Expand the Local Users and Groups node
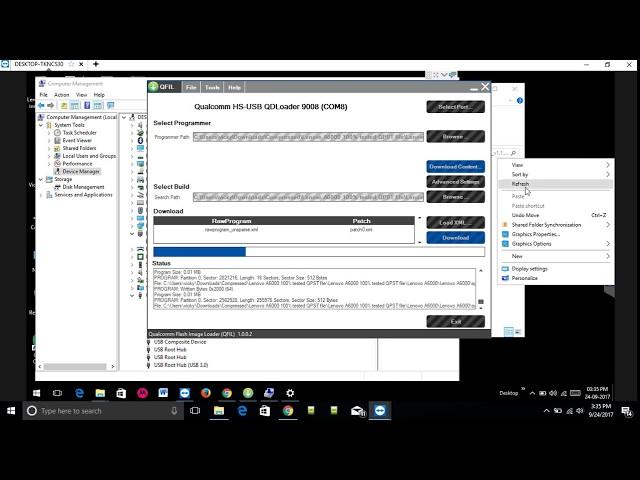Image resolution: width=640 pixels, height=480 pixels. pos(49,156)
